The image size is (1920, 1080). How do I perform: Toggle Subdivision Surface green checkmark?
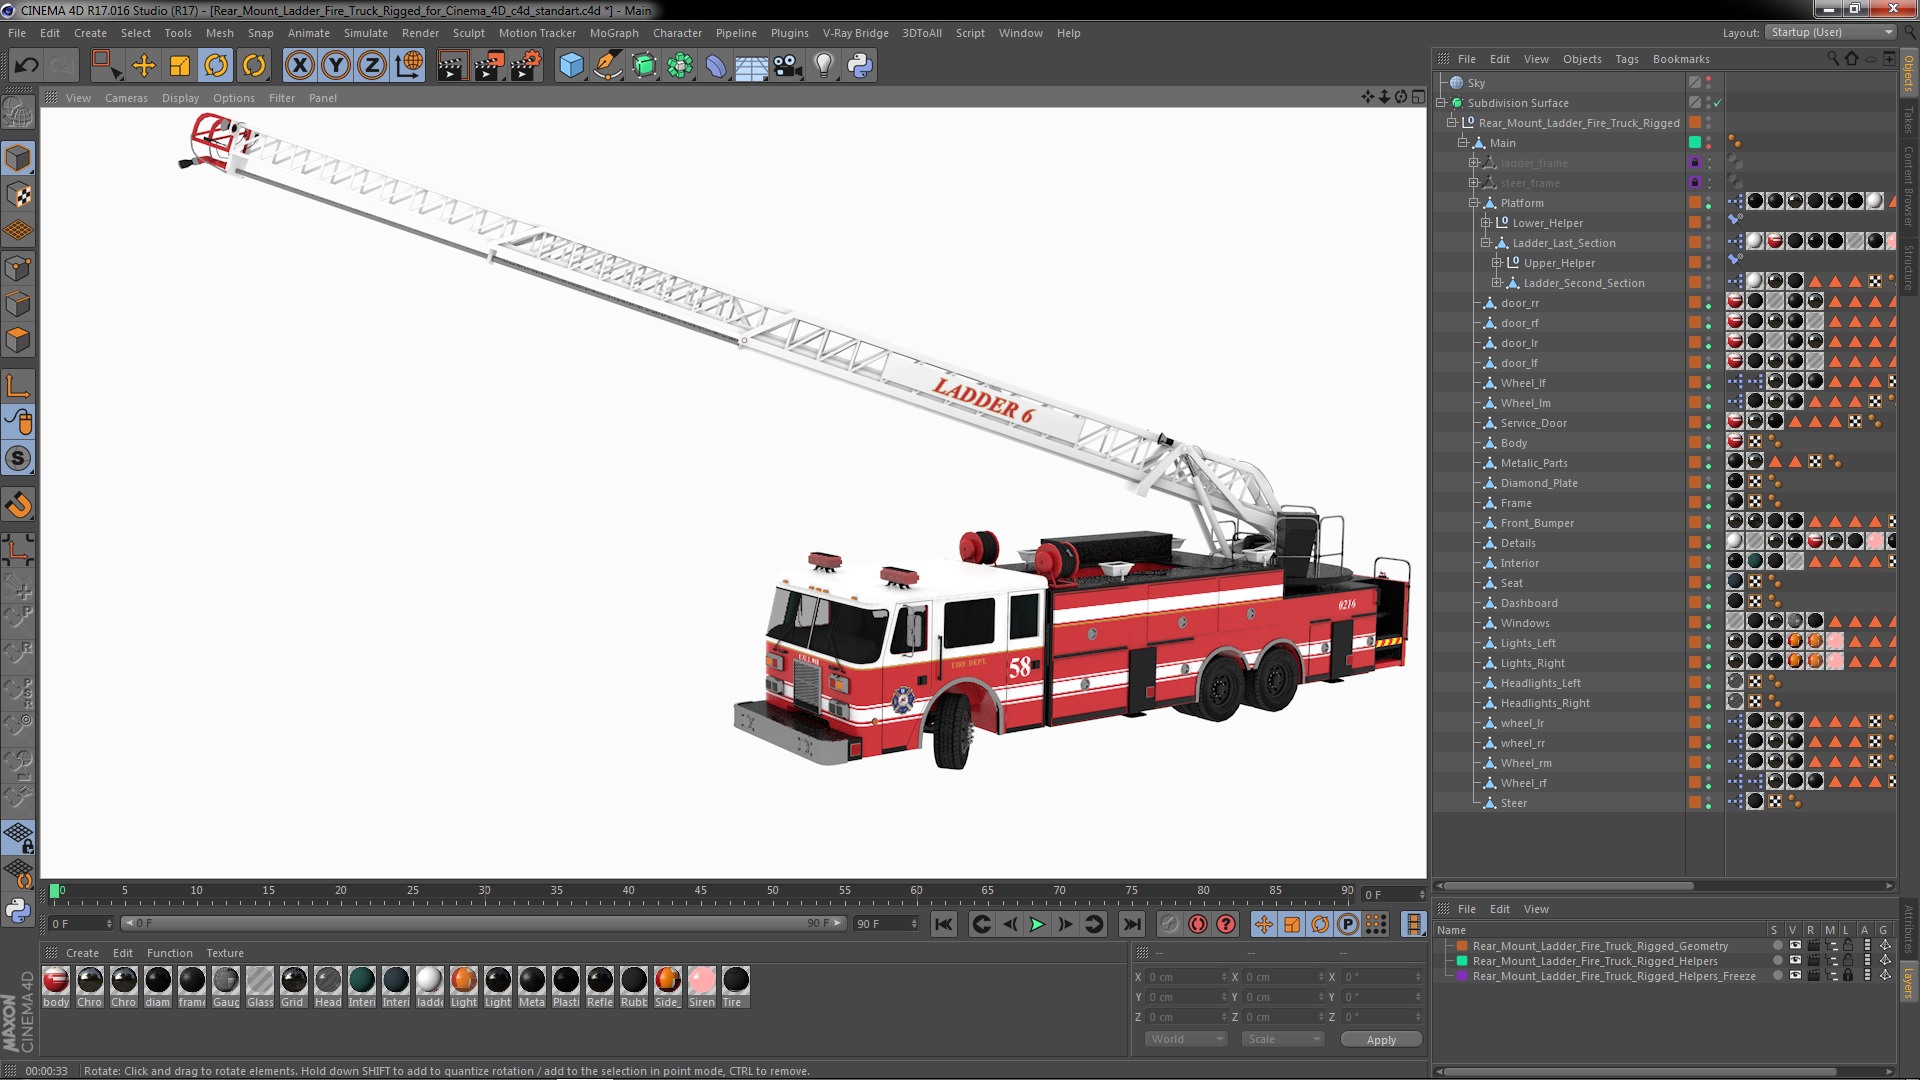[x=1718, y=103]
